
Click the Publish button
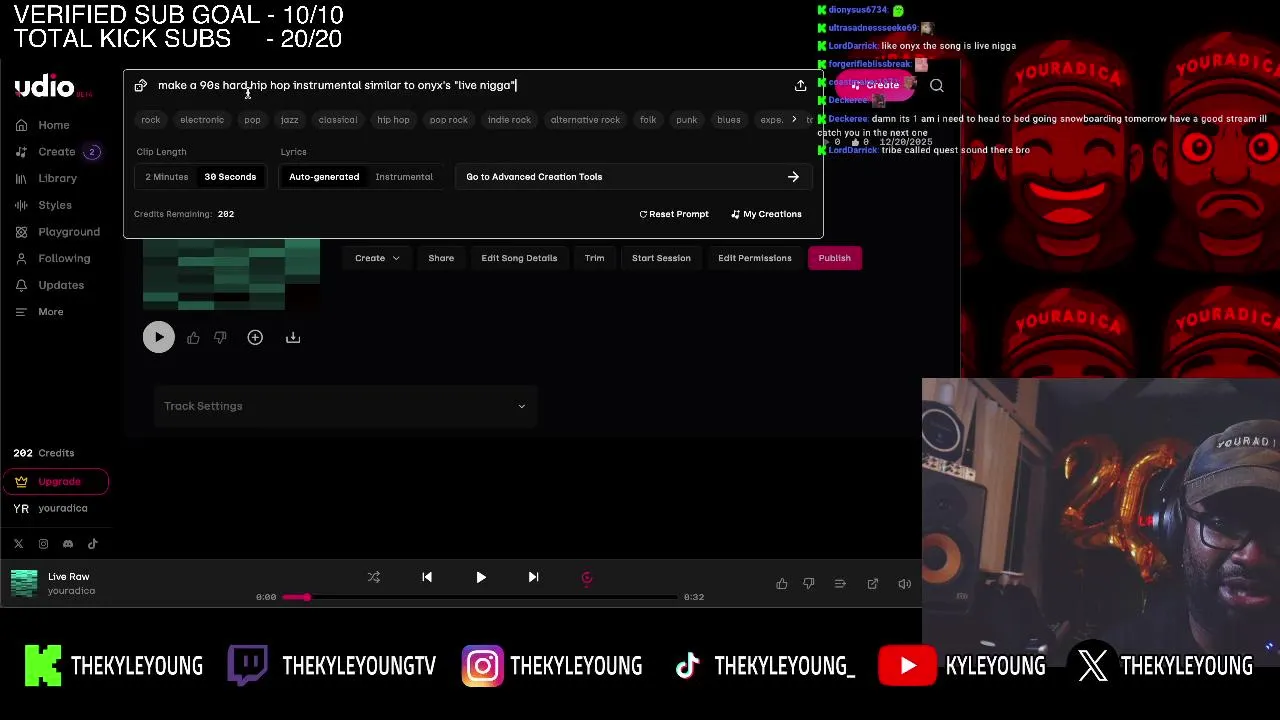[x=835, y=258]
